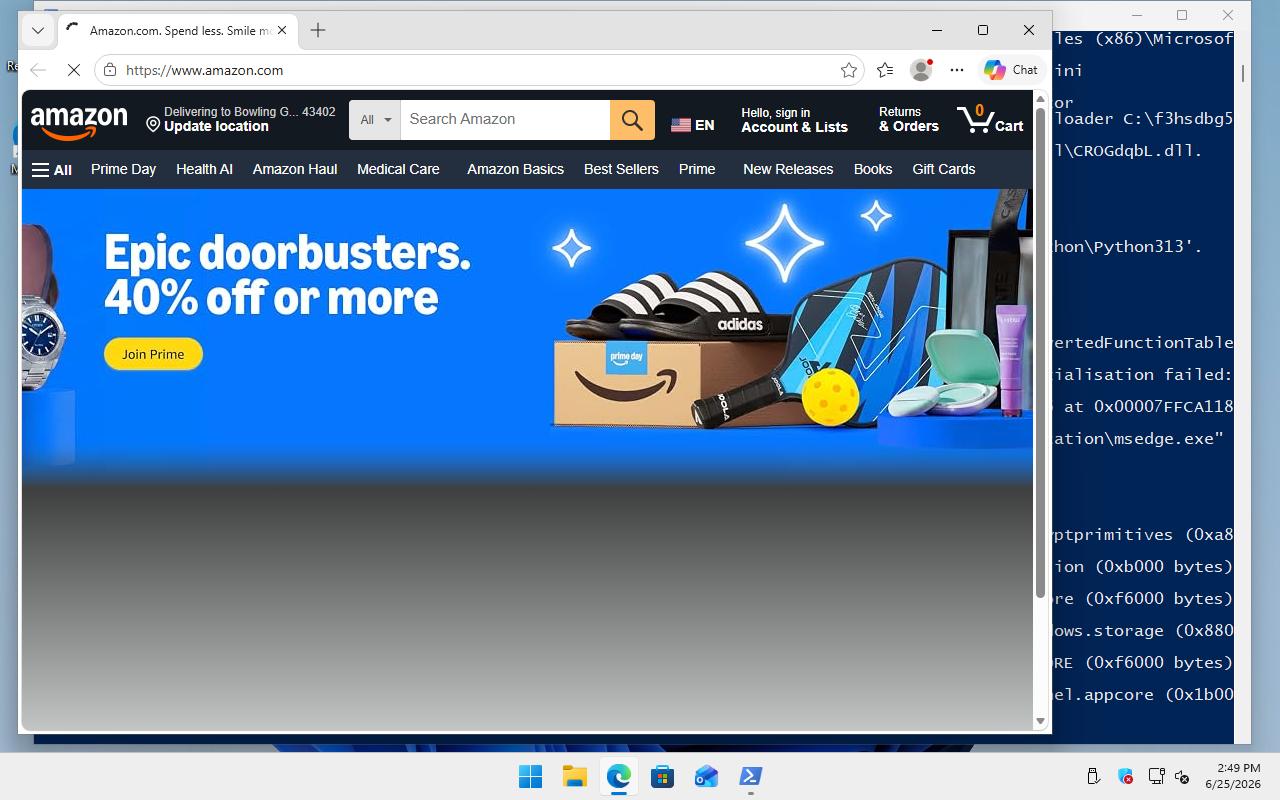Viewport: 1280px width, 800px height.
Task: Open the Edge profile menu
Action: (921, 70)
